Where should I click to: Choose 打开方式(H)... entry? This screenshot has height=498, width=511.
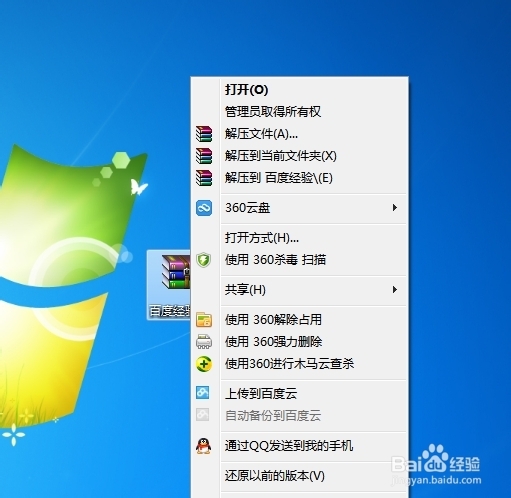[x=299, y=238]
